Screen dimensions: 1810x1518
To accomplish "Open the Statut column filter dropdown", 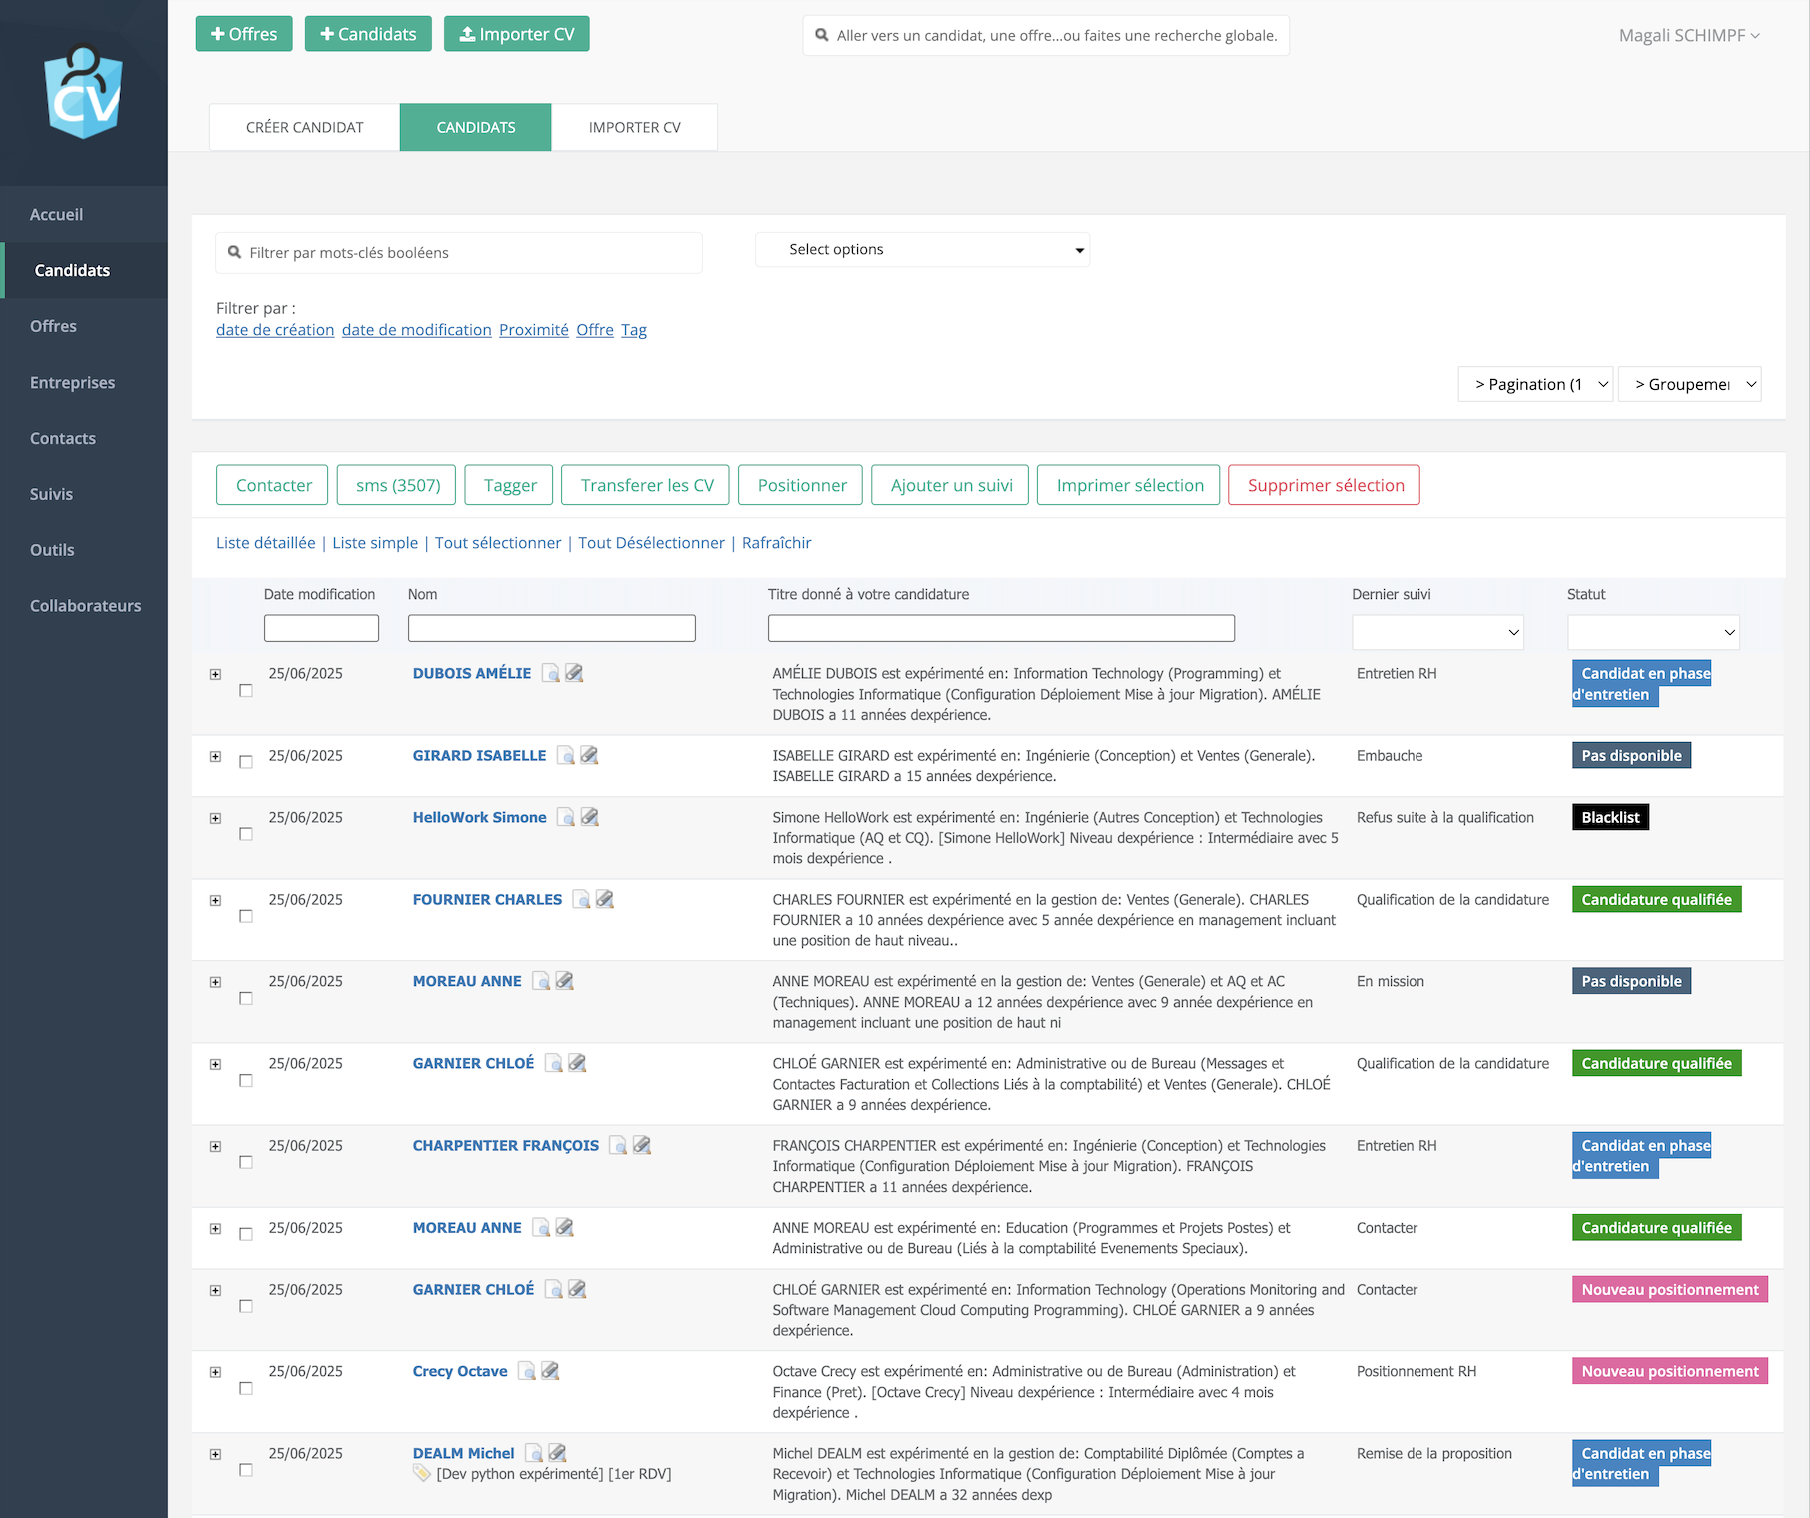I will (x=1653, y=632).
